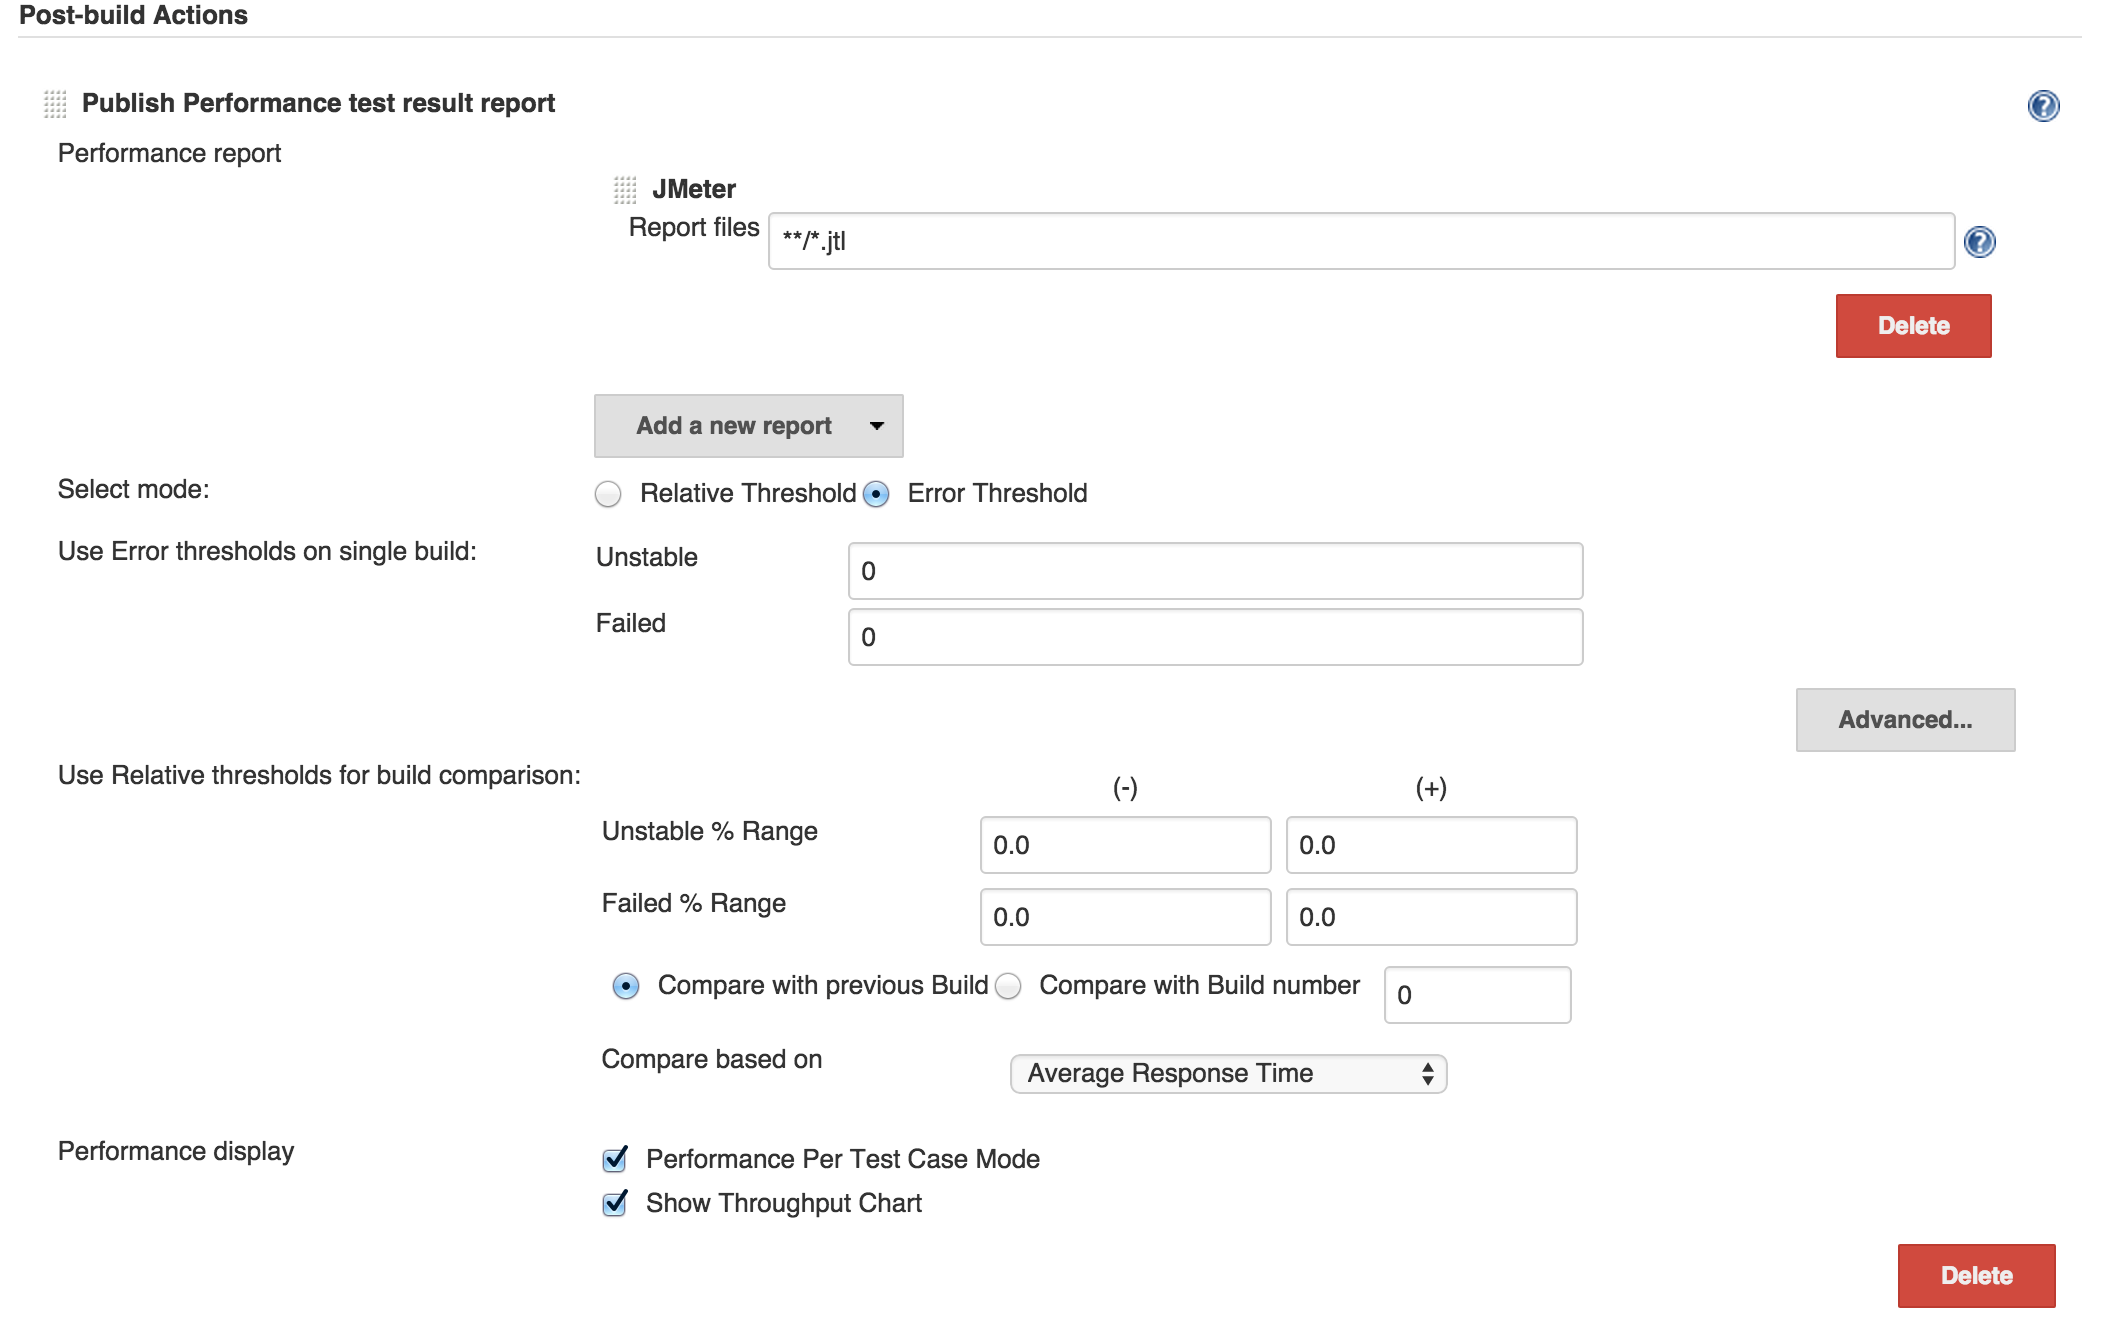
Task: Click the build number input field
Action: (1476, 995)
